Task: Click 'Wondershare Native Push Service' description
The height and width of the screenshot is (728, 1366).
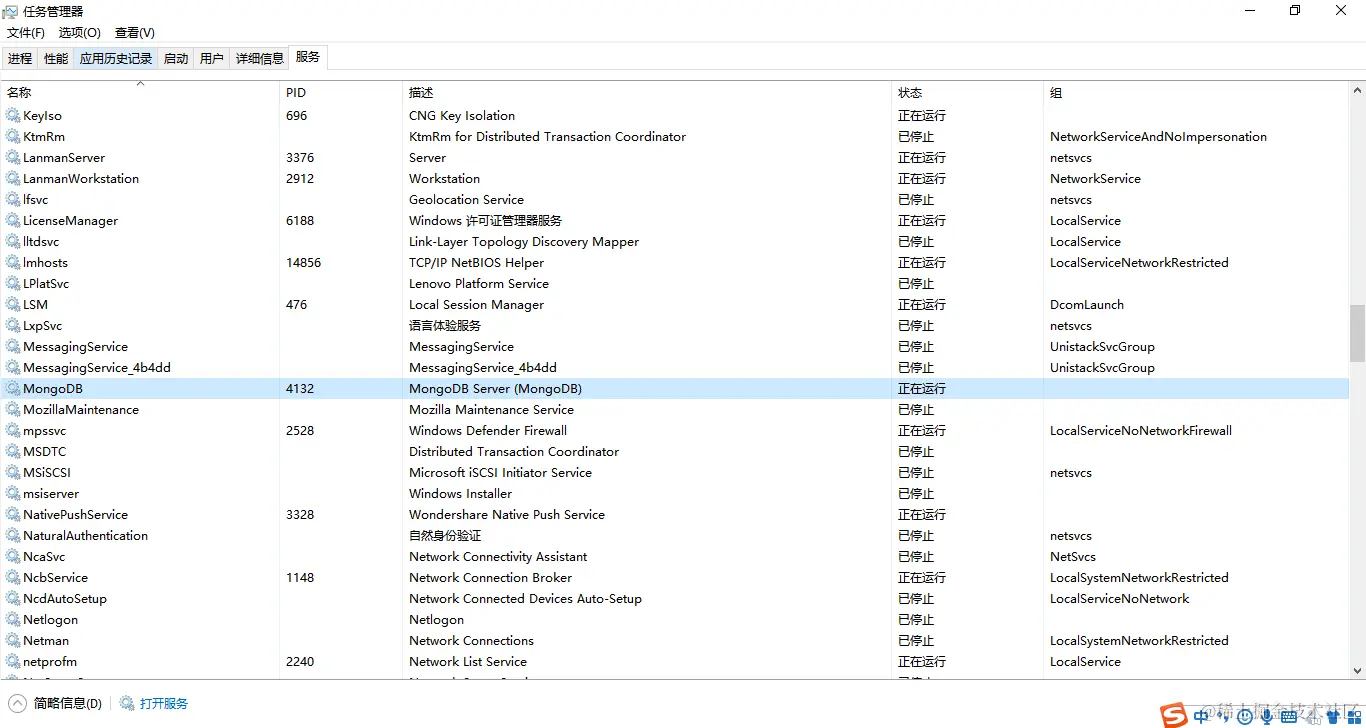Action: click(507, 515)
